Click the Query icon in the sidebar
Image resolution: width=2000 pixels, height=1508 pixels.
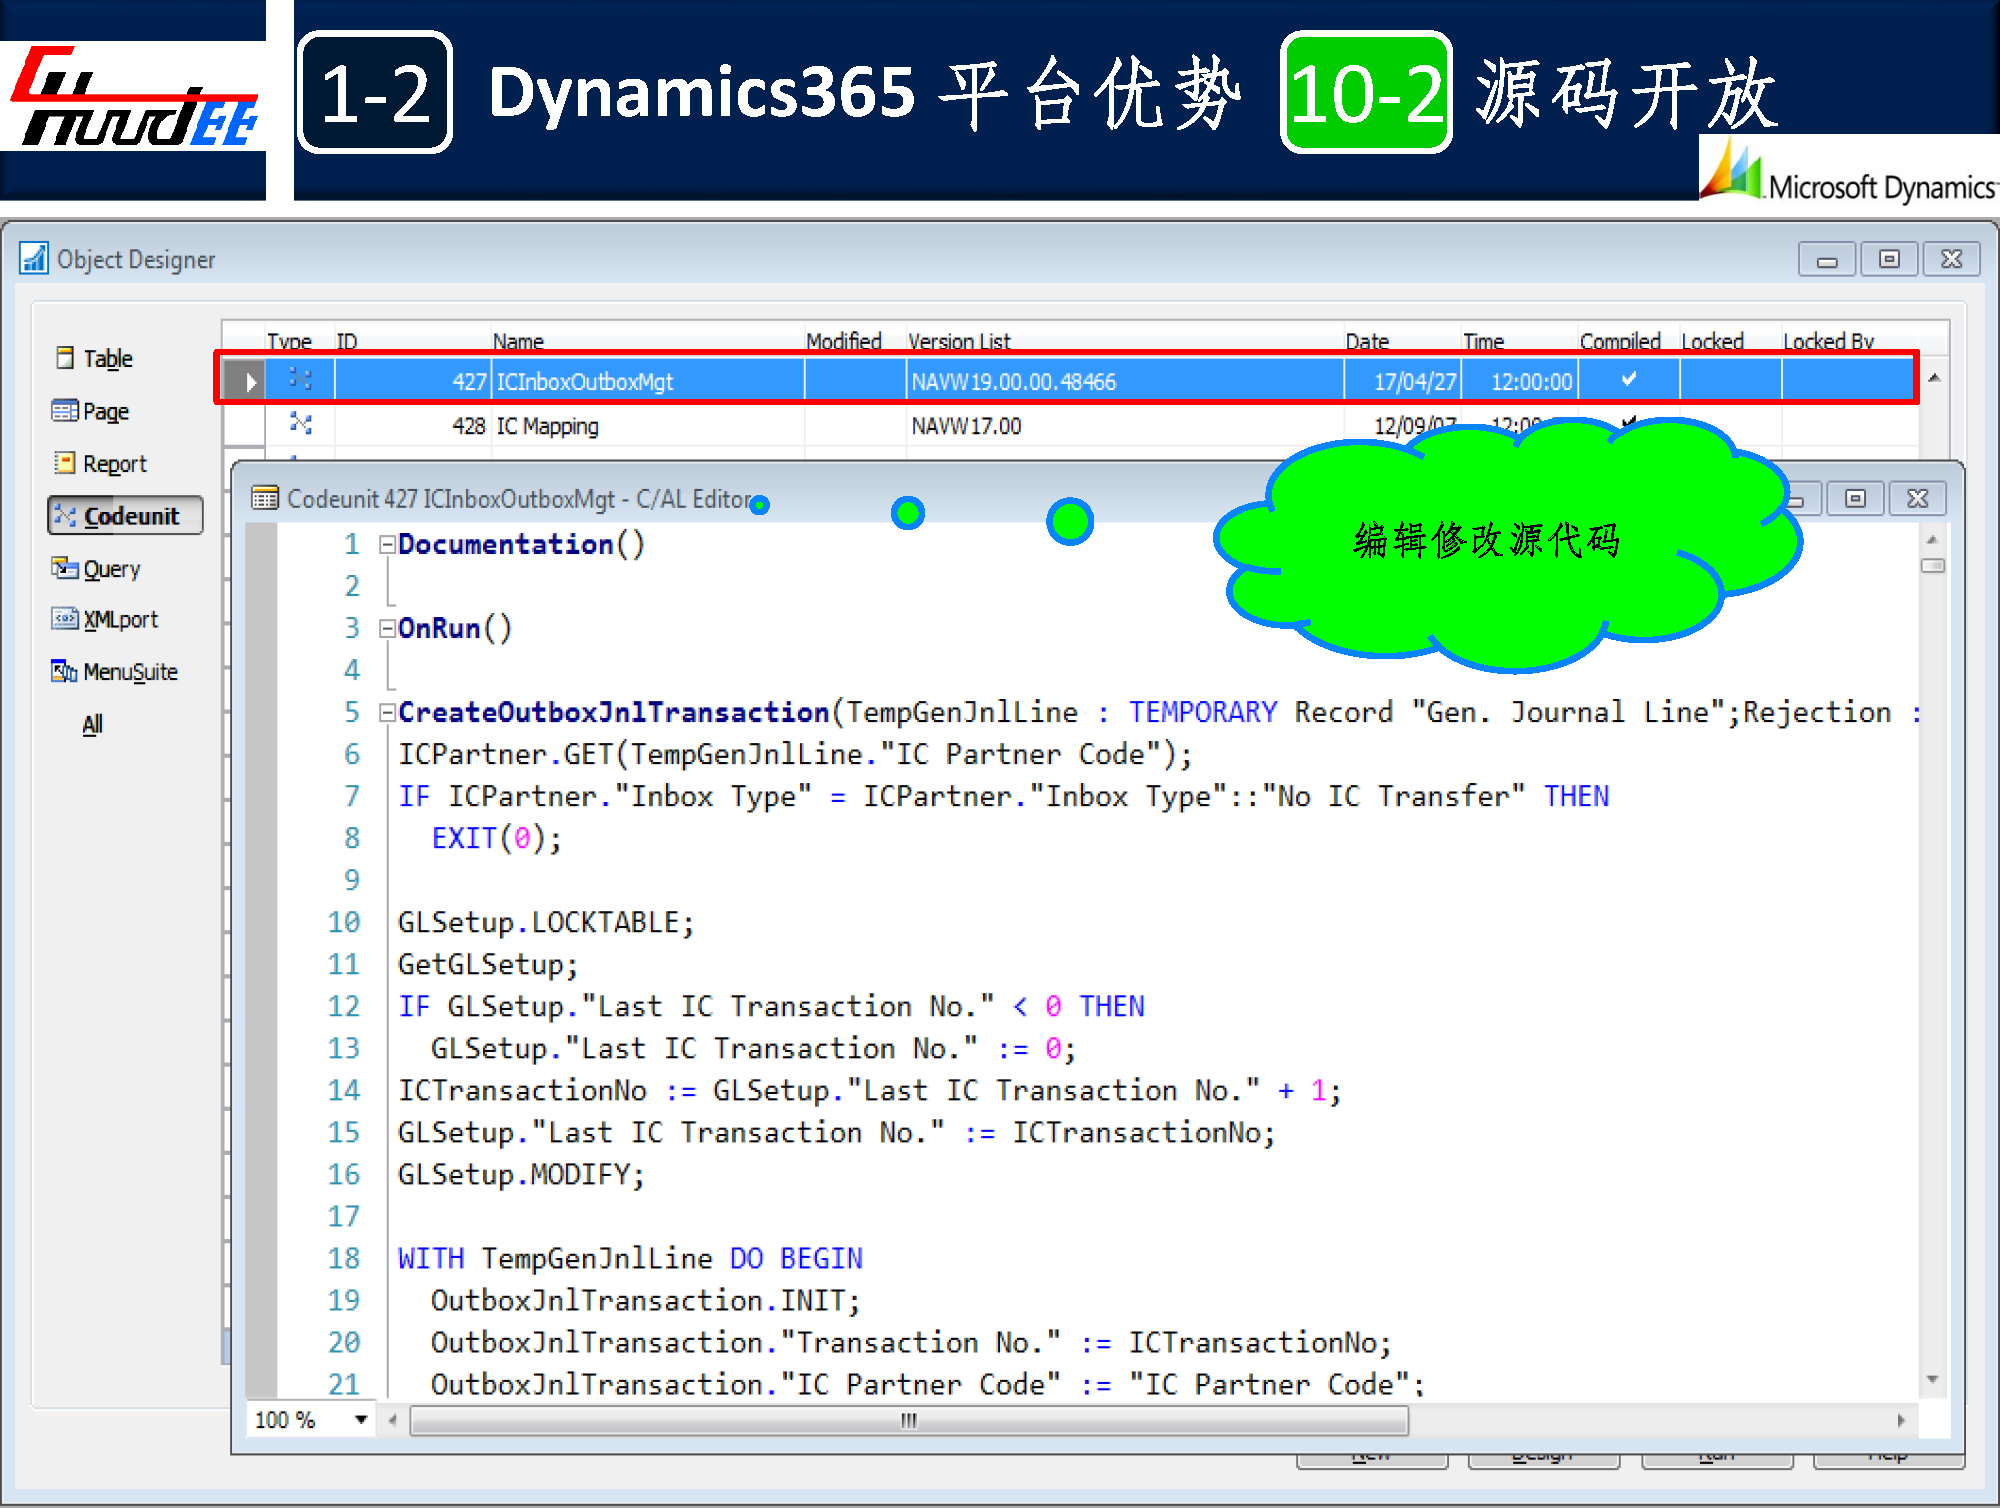coord(65,568)
